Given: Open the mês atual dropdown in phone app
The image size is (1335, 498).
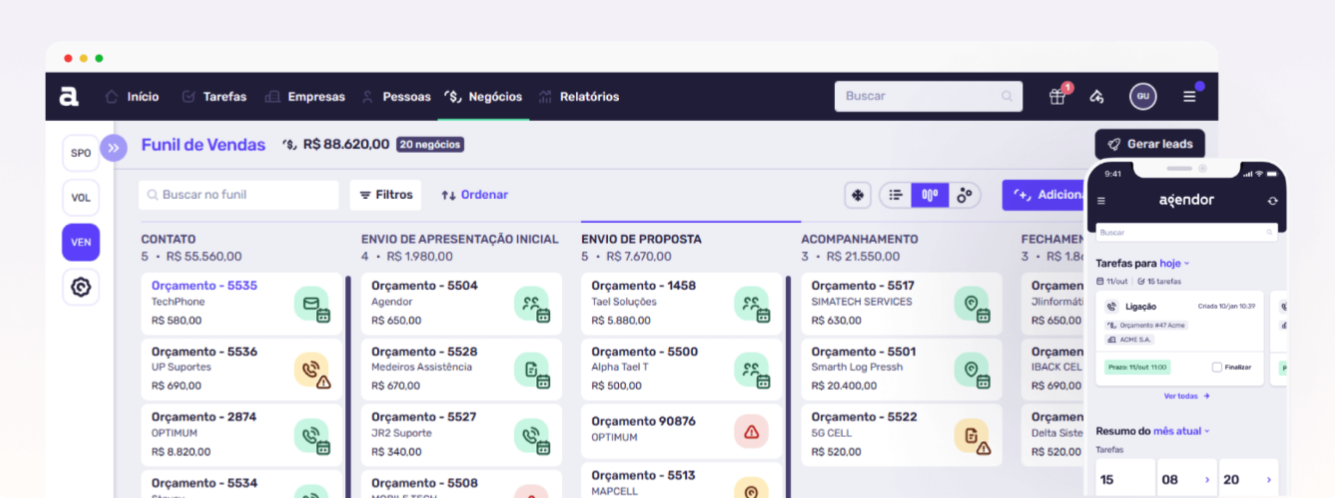Looking at the screenshot, I should 1181,431.
